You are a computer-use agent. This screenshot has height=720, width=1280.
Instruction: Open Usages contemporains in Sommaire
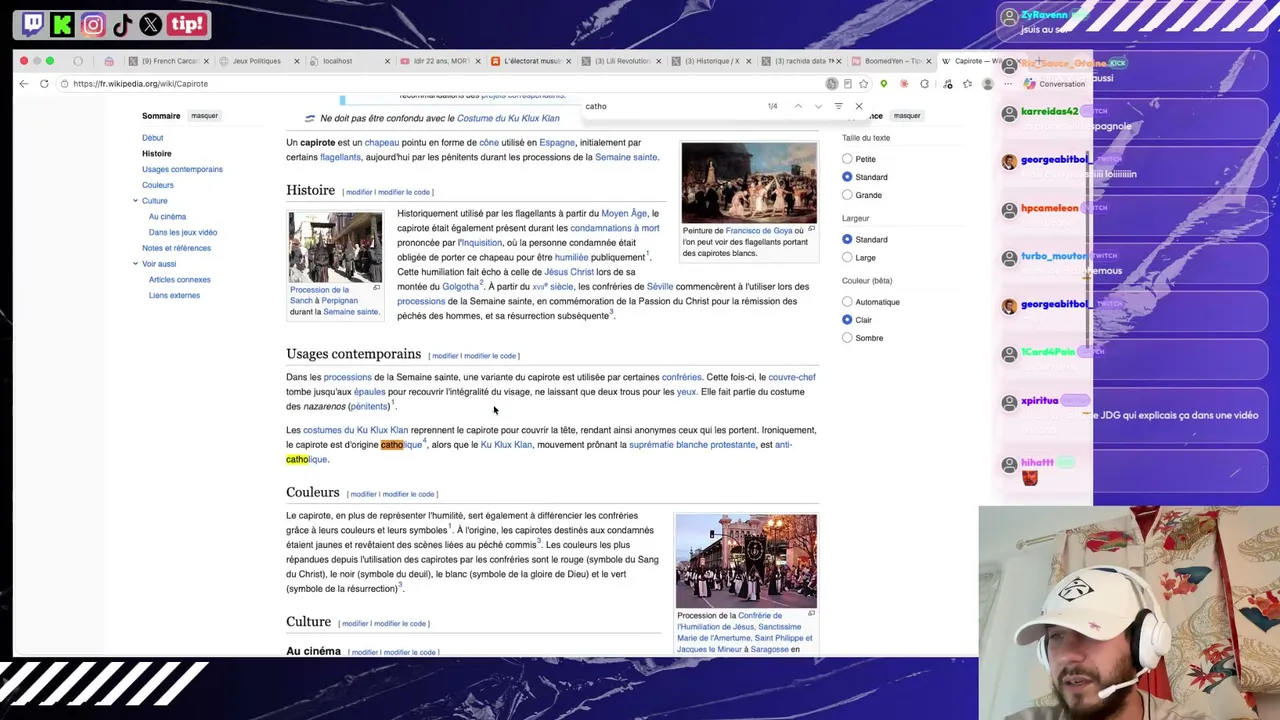[x=182, y=169]
